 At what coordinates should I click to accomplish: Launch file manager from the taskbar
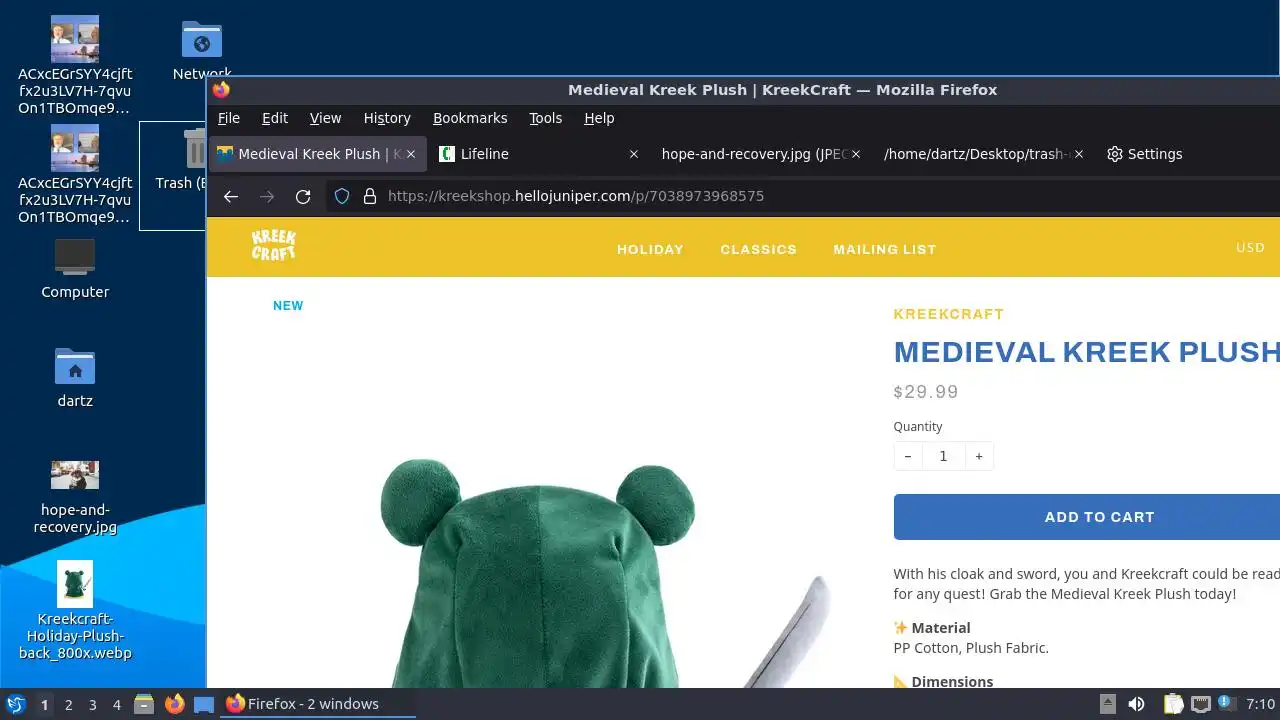[x=143, y=704]
